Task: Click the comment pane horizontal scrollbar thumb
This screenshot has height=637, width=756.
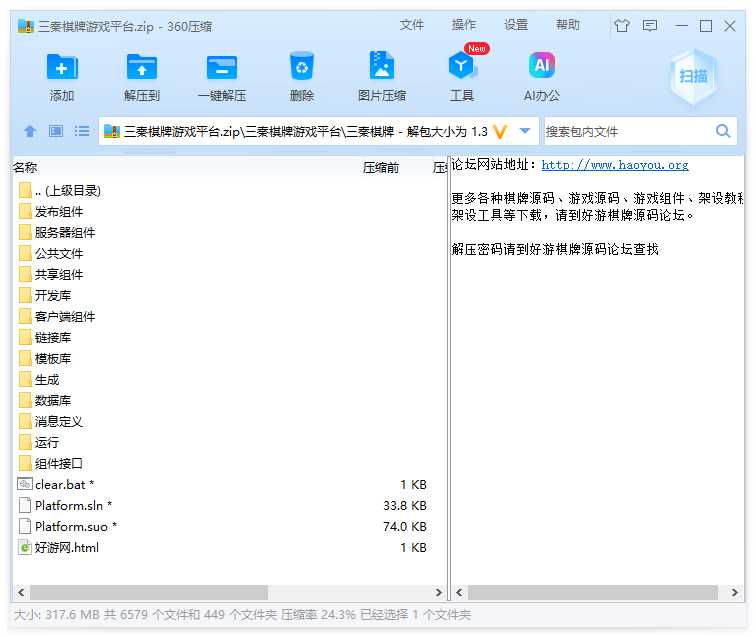Action: (x=593, y=592)
